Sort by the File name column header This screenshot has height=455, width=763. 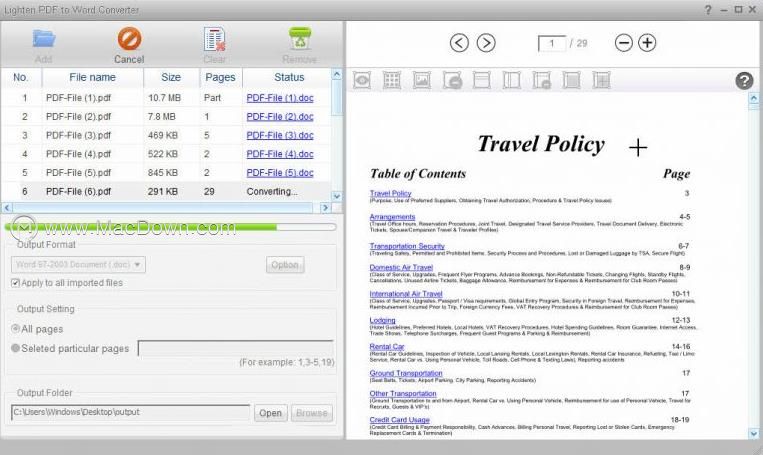point(92,77)
